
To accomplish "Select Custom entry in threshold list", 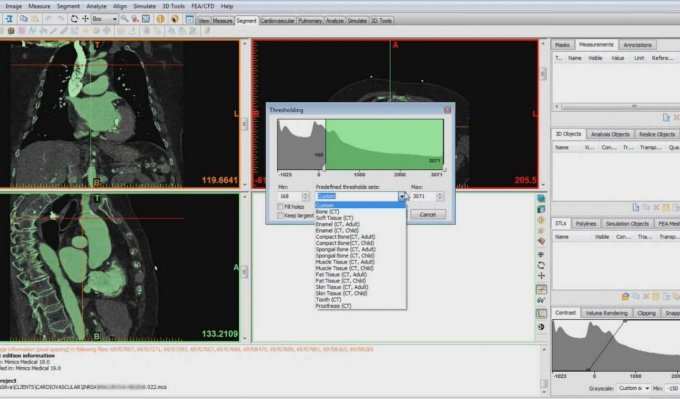I will coord(360,205).
